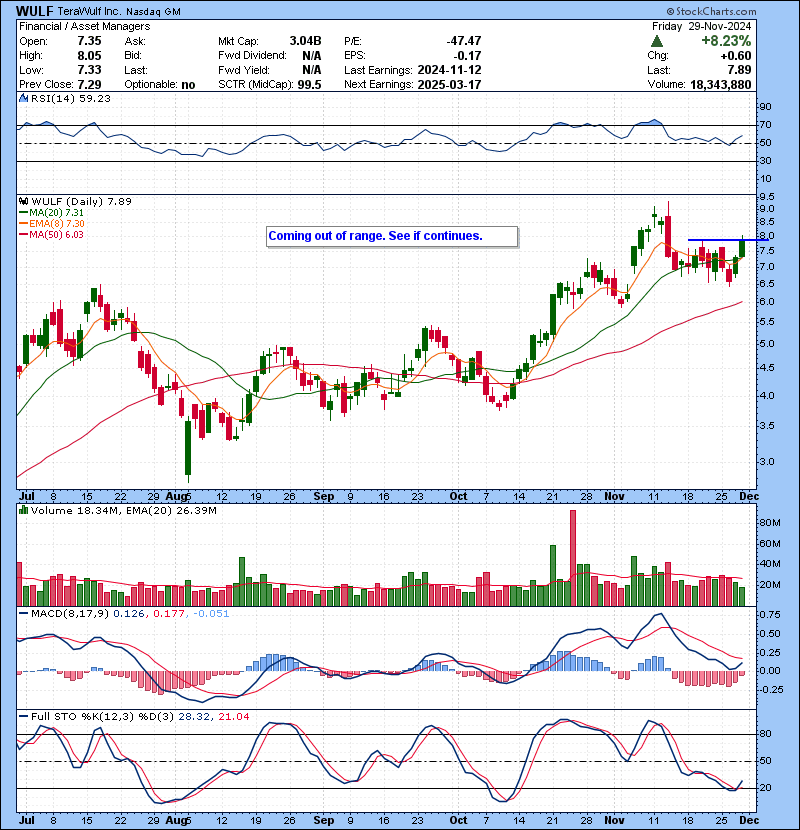Click the WULF (Daily) candlestick legend icon
This screenshot has height=830, width=800.
click(23, 201)
